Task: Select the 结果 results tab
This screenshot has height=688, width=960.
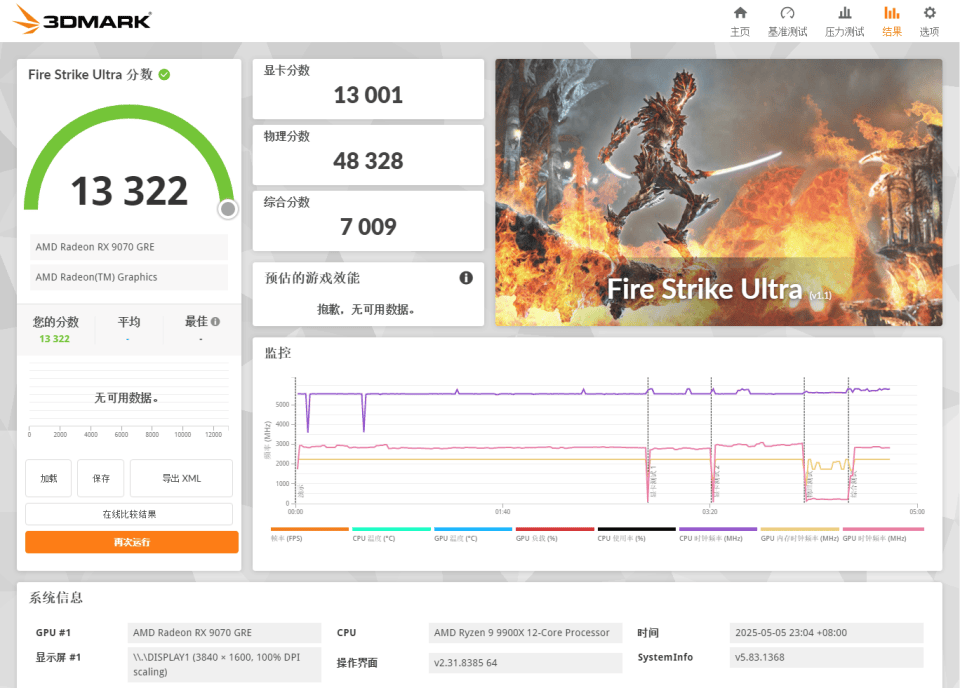Action: tap(891, 21)
